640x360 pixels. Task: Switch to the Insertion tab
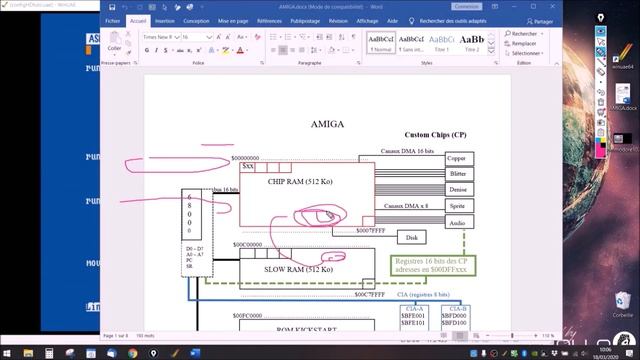click(x=165, y=21)
